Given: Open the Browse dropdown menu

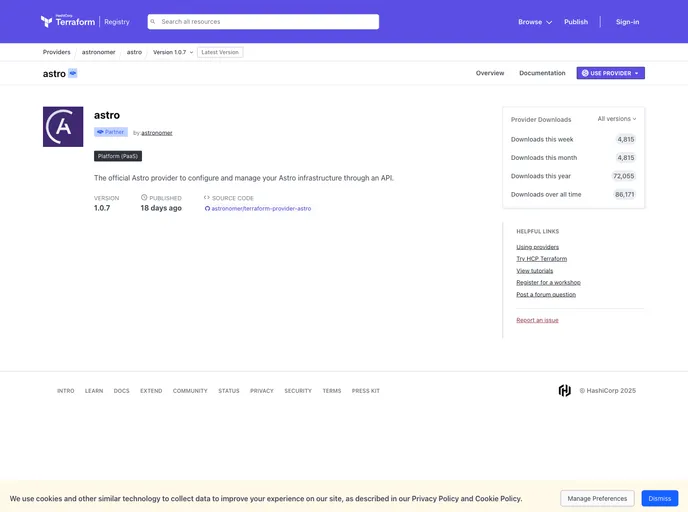Looking at the screenshot, I should pos(534,22).
